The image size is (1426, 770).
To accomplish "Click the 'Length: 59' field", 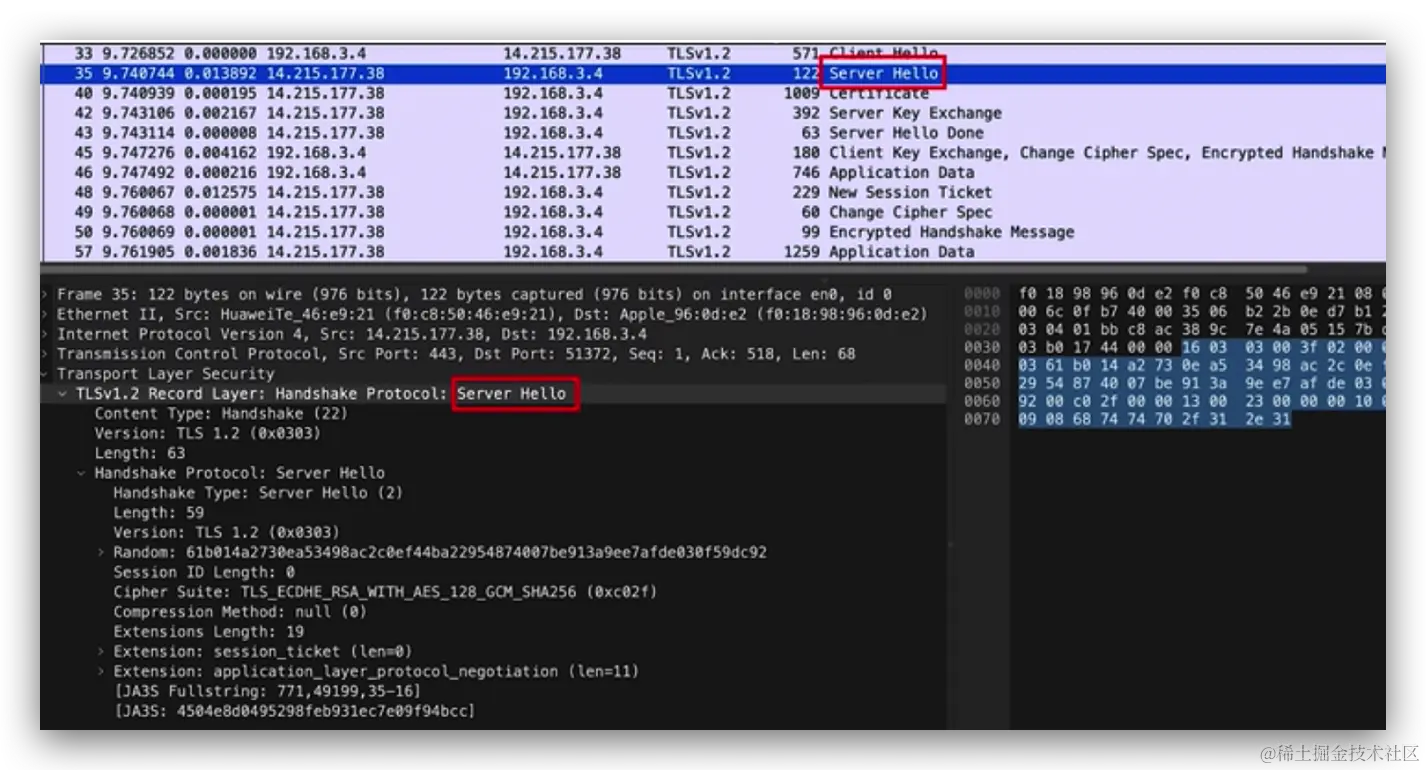I will tap(159, 512).
